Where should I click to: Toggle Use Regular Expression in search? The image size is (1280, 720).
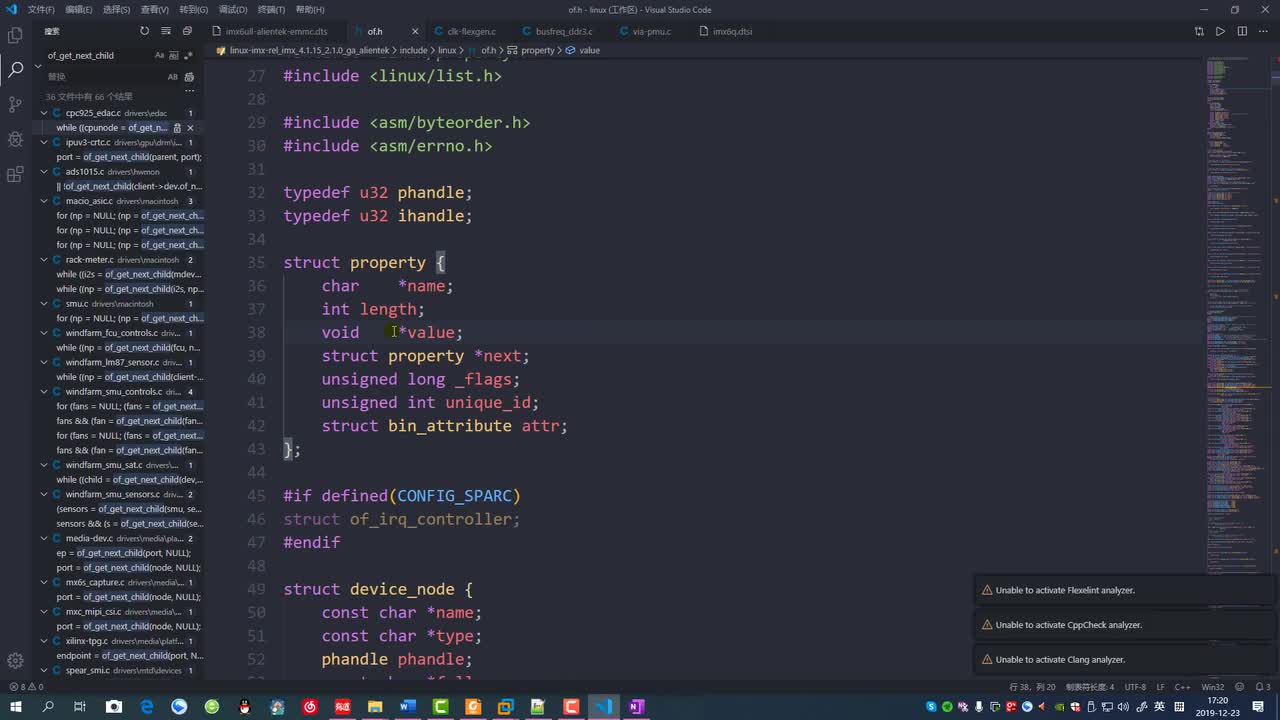click(x=188, y=56)
